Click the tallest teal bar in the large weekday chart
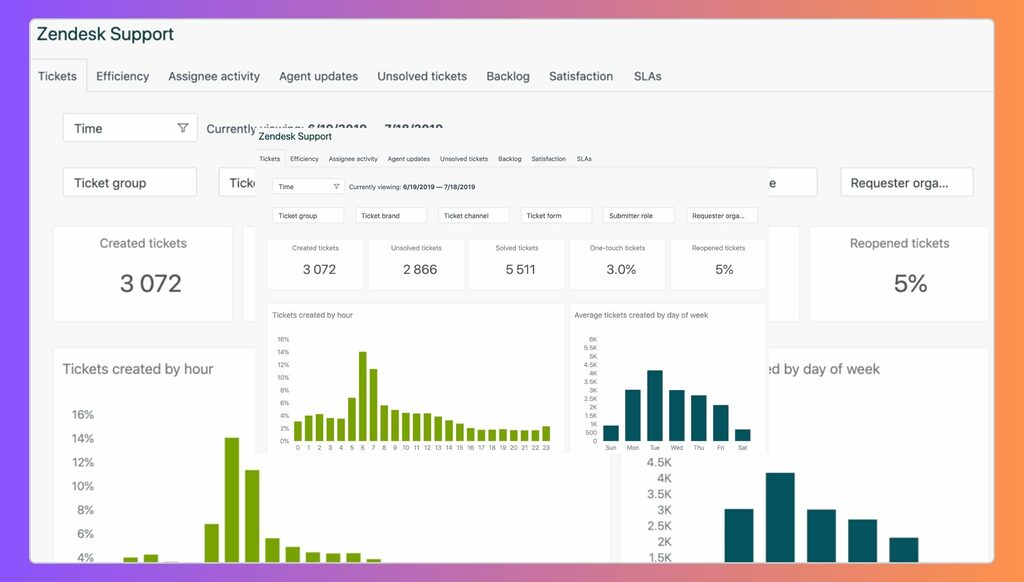Viewport: 1024px width, 582px height. 780,517
